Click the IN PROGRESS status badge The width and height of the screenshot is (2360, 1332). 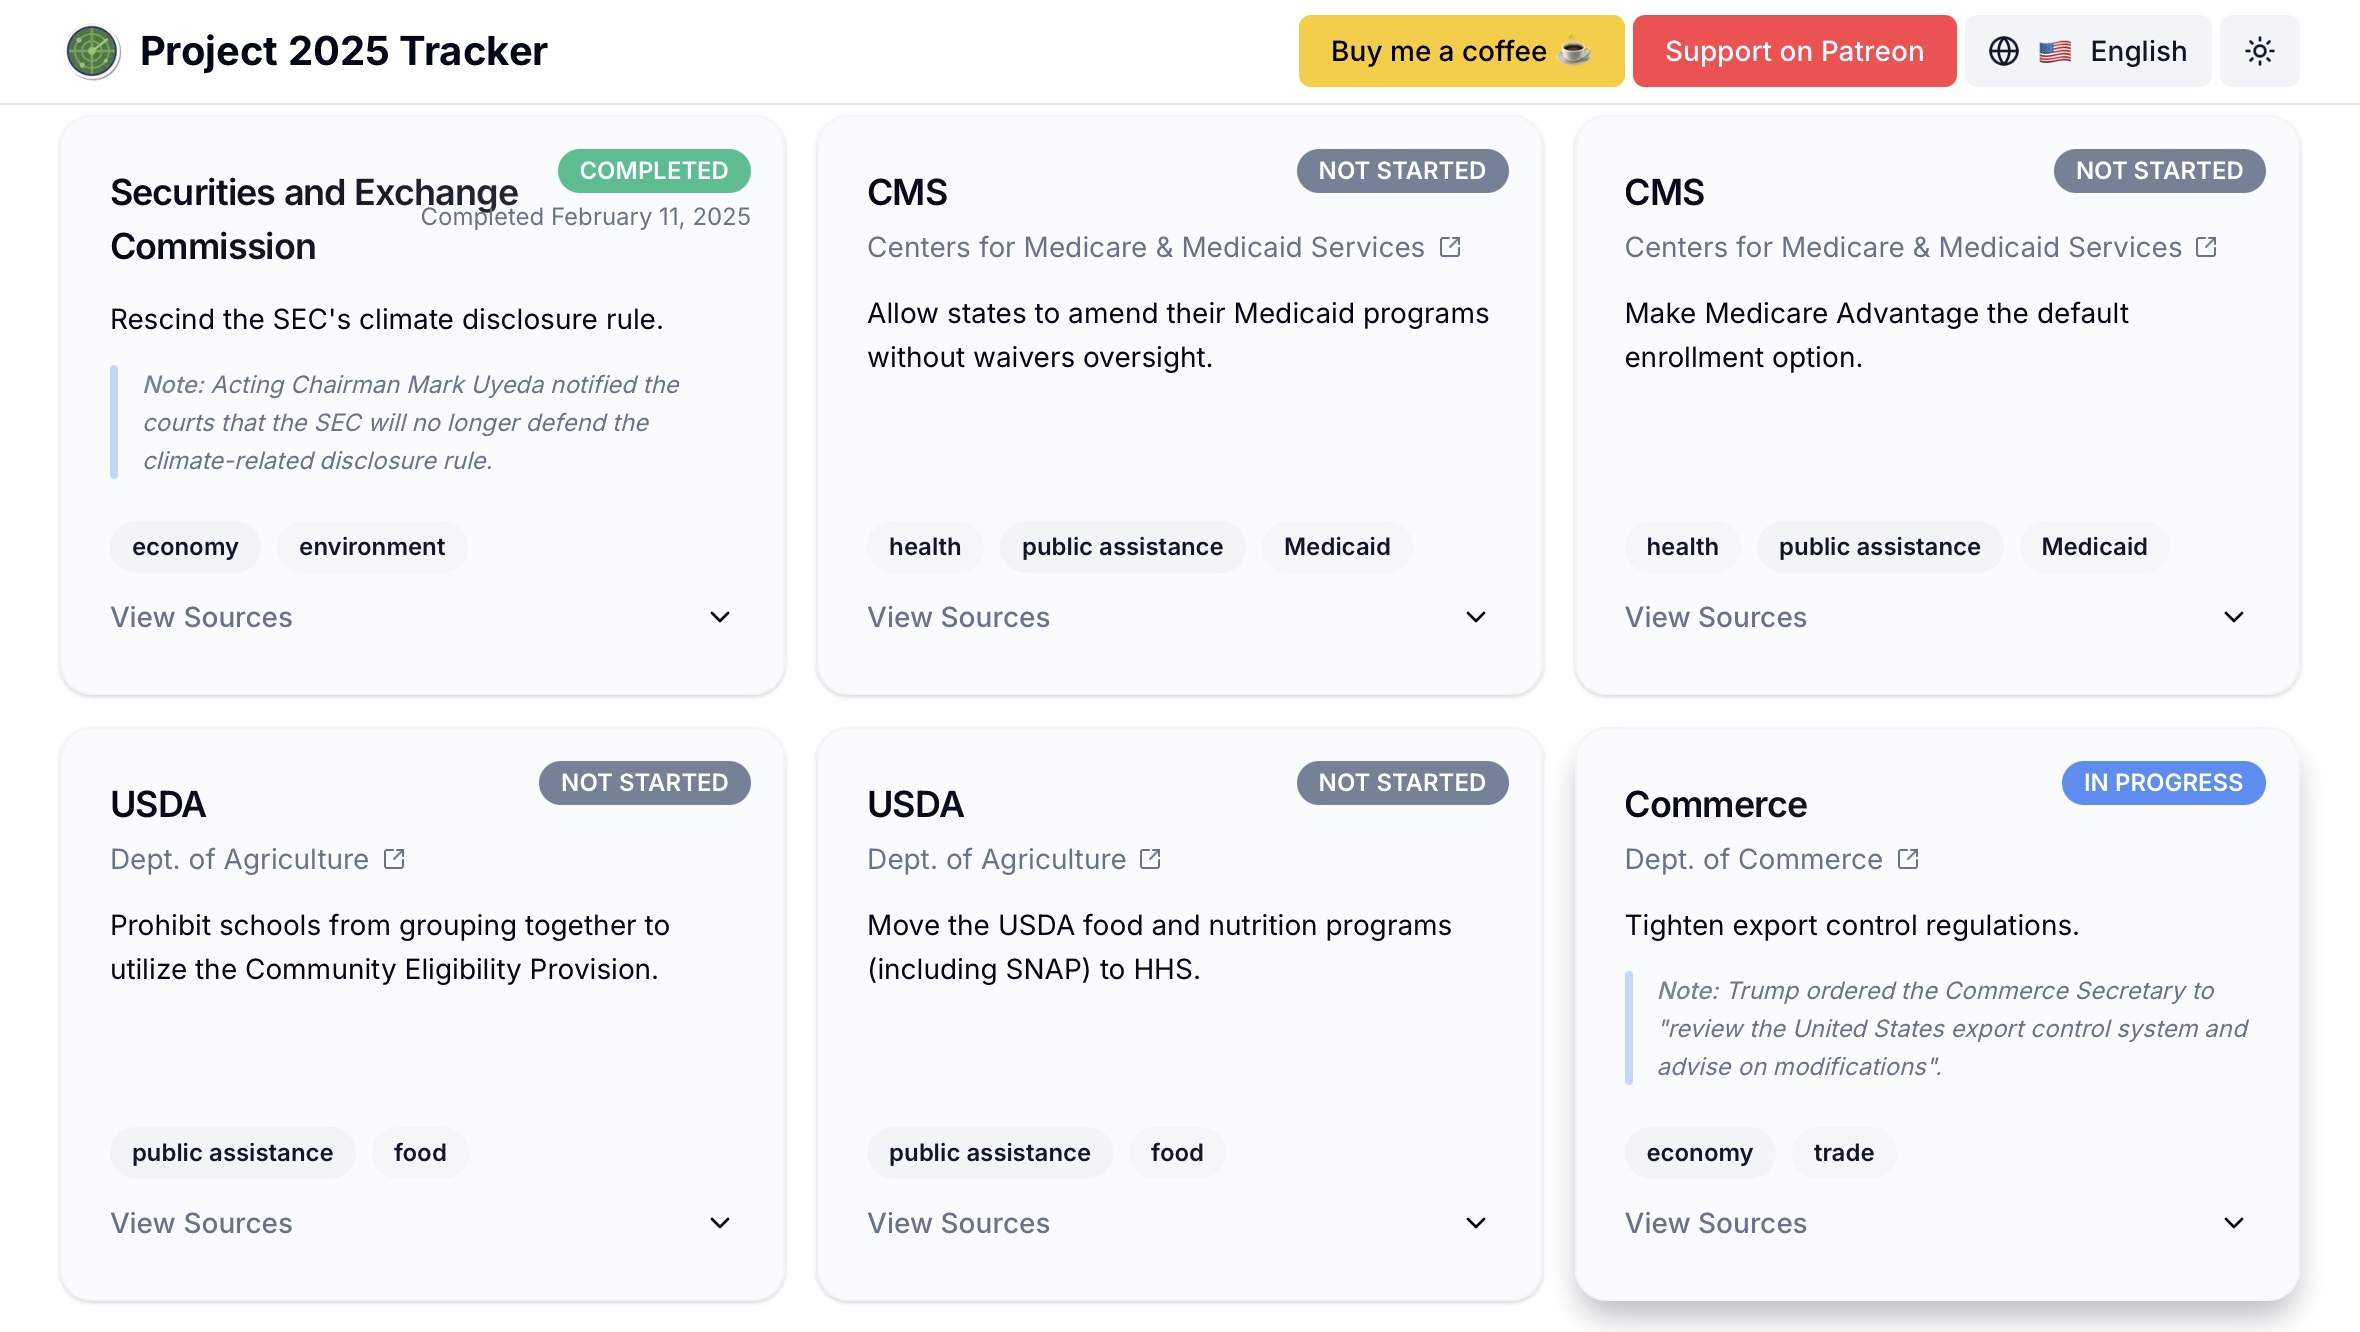(2162, 783)
